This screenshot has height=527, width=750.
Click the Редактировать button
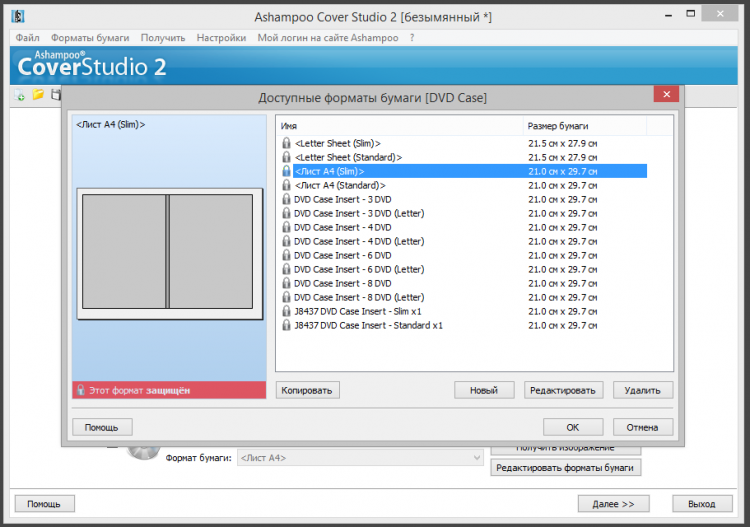[563, 390]
